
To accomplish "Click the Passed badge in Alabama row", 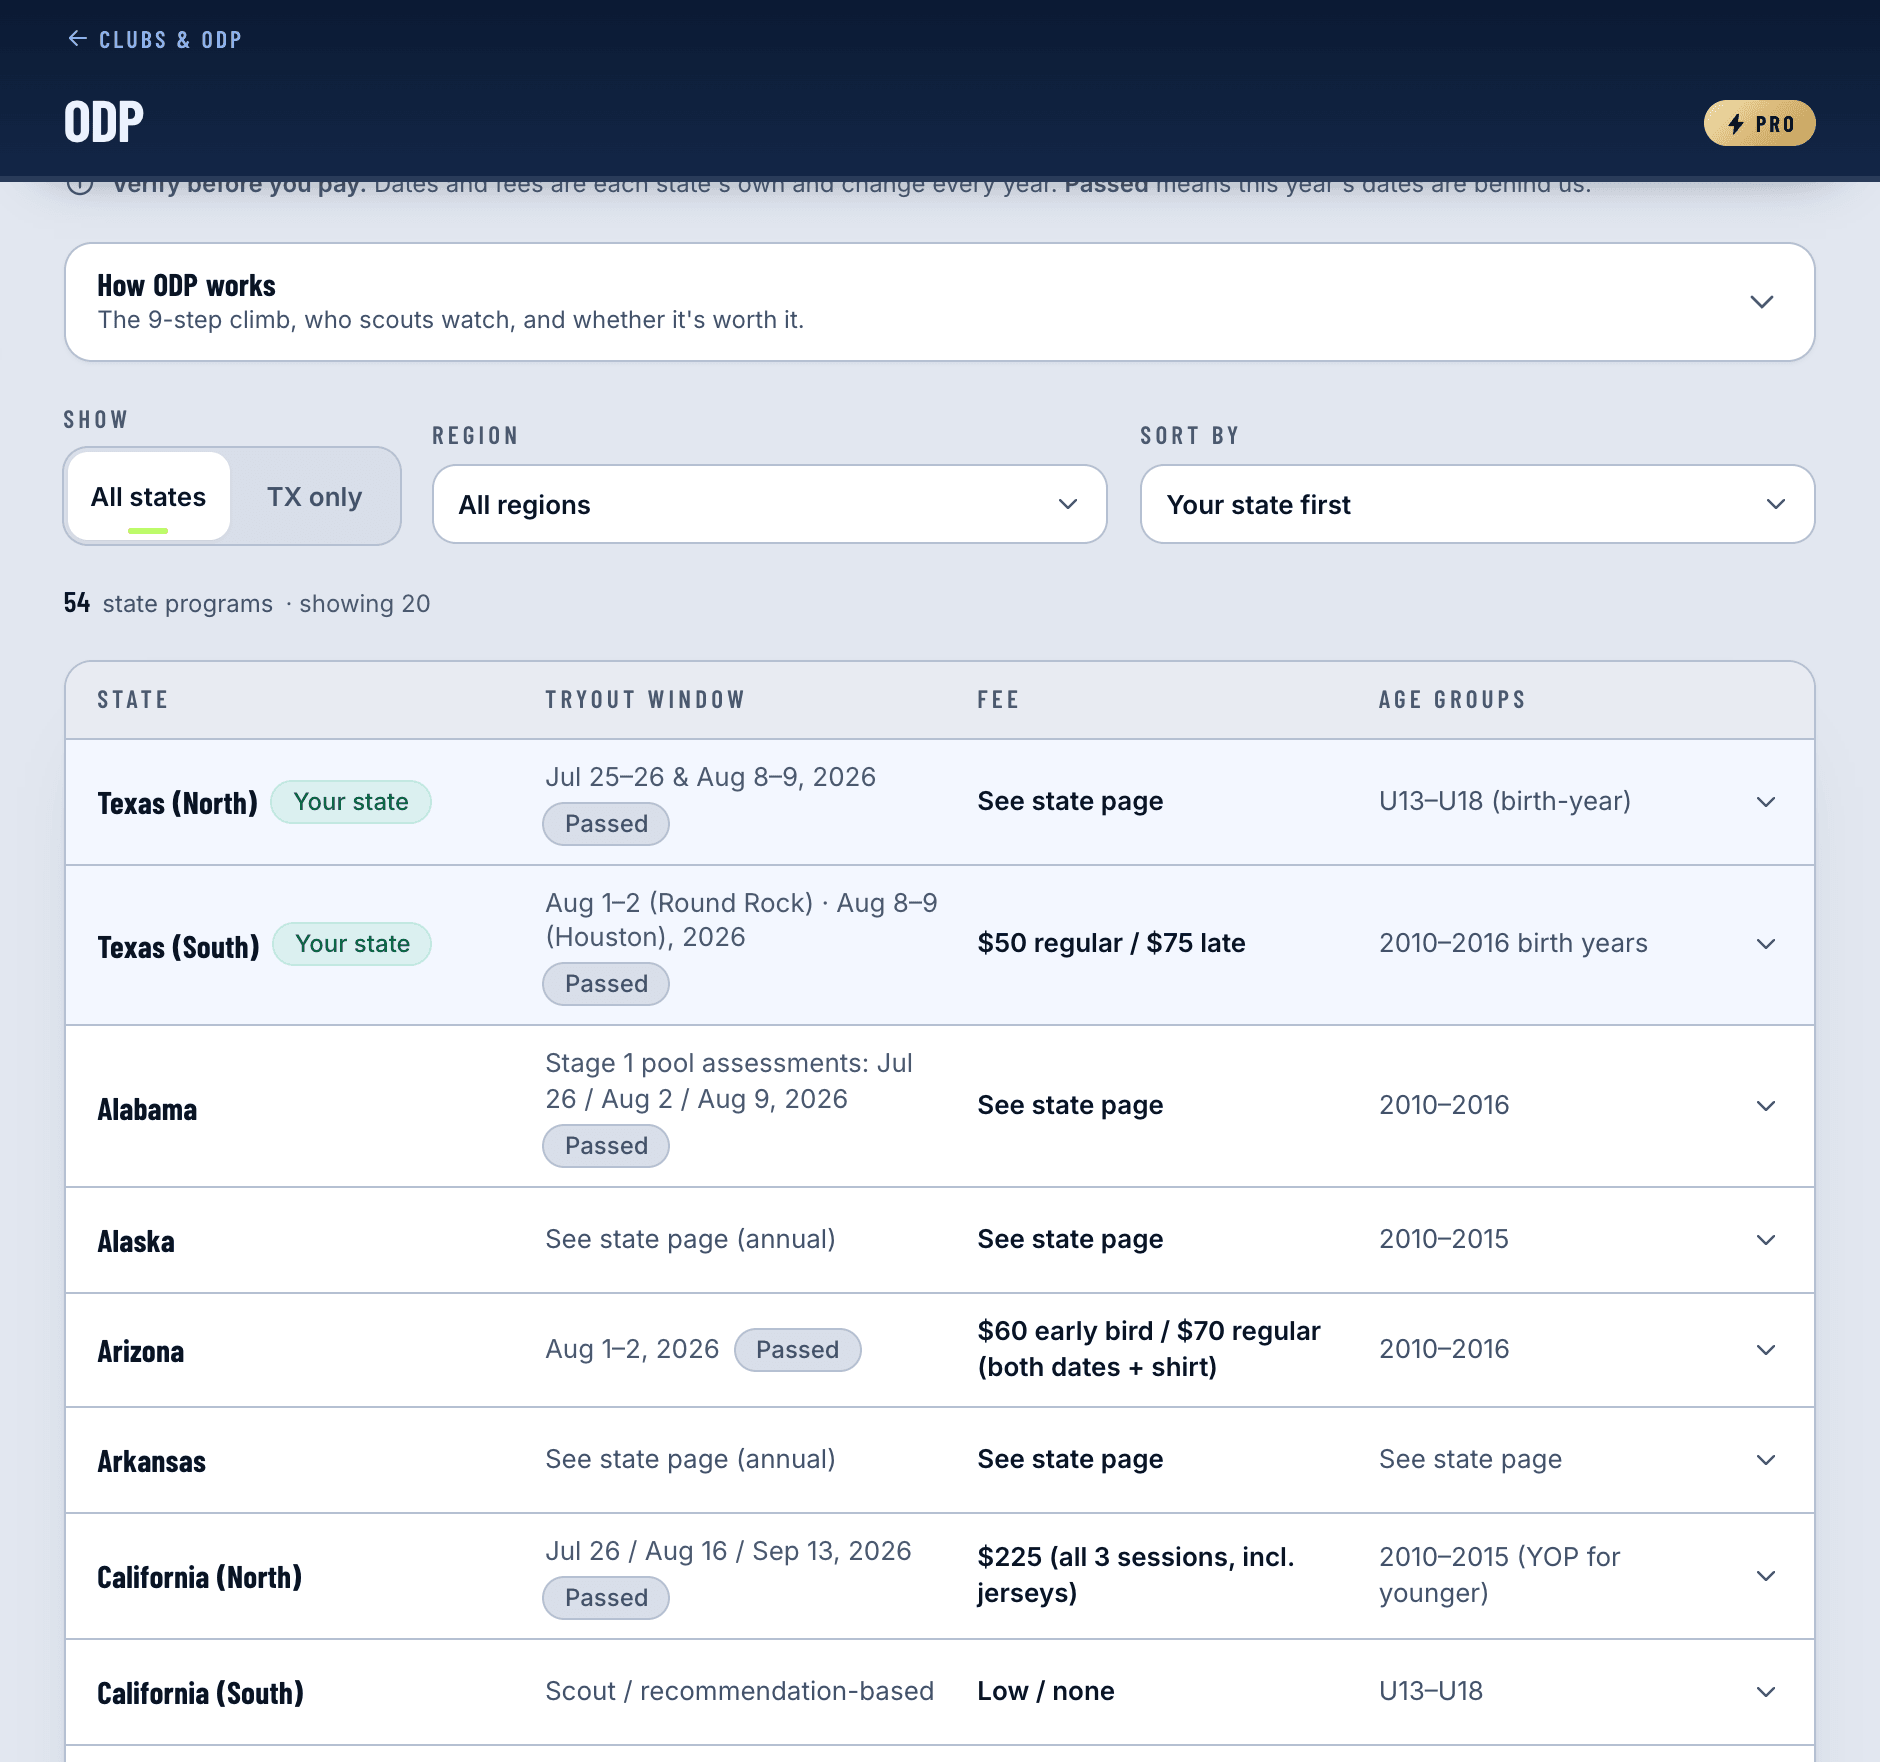I will [x=606, y=1146].
